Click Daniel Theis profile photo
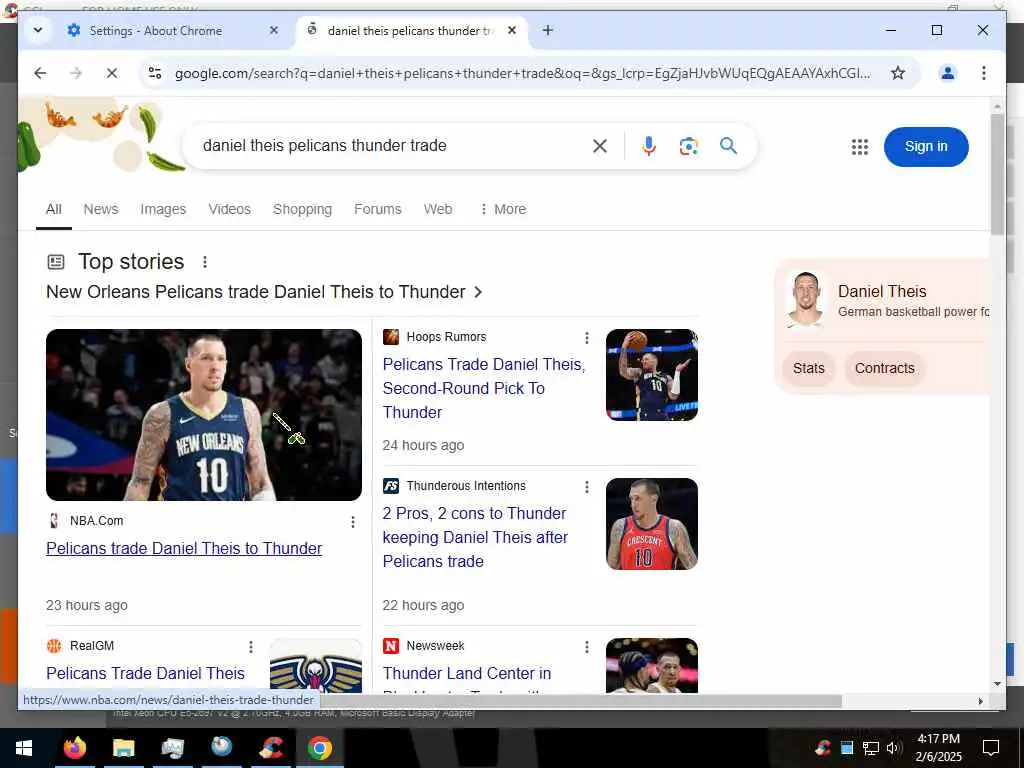Screen dimensions: 1024x768 click(x=806, y=299)
